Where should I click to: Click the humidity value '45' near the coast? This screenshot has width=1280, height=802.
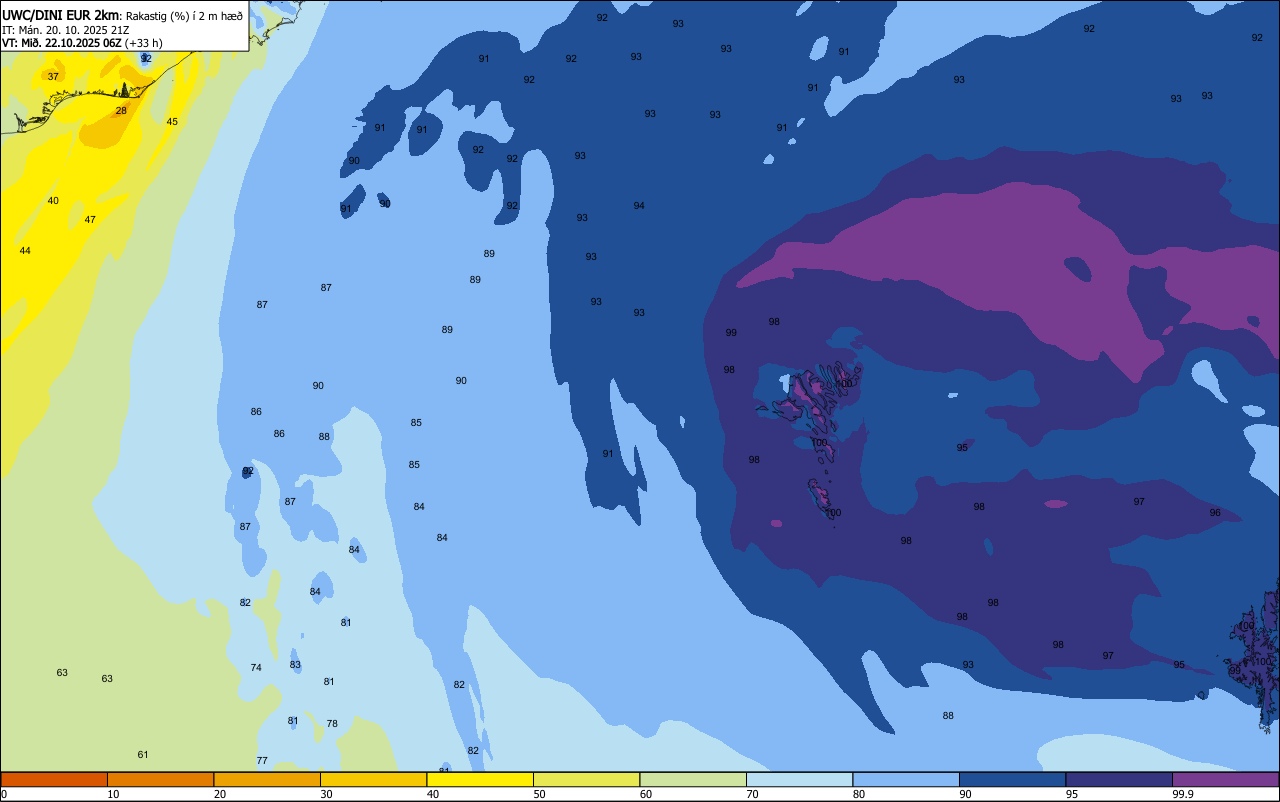click(172, 122)
